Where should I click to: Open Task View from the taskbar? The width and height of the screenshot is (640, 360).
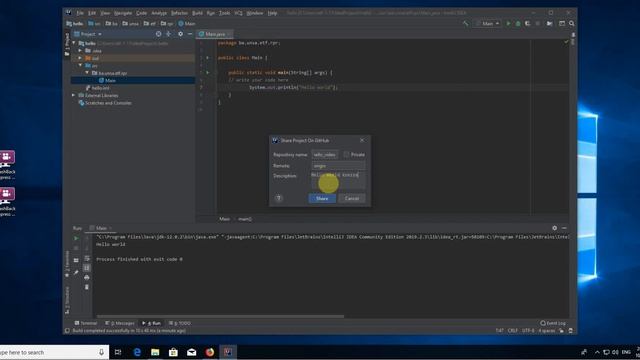[118, 352]
